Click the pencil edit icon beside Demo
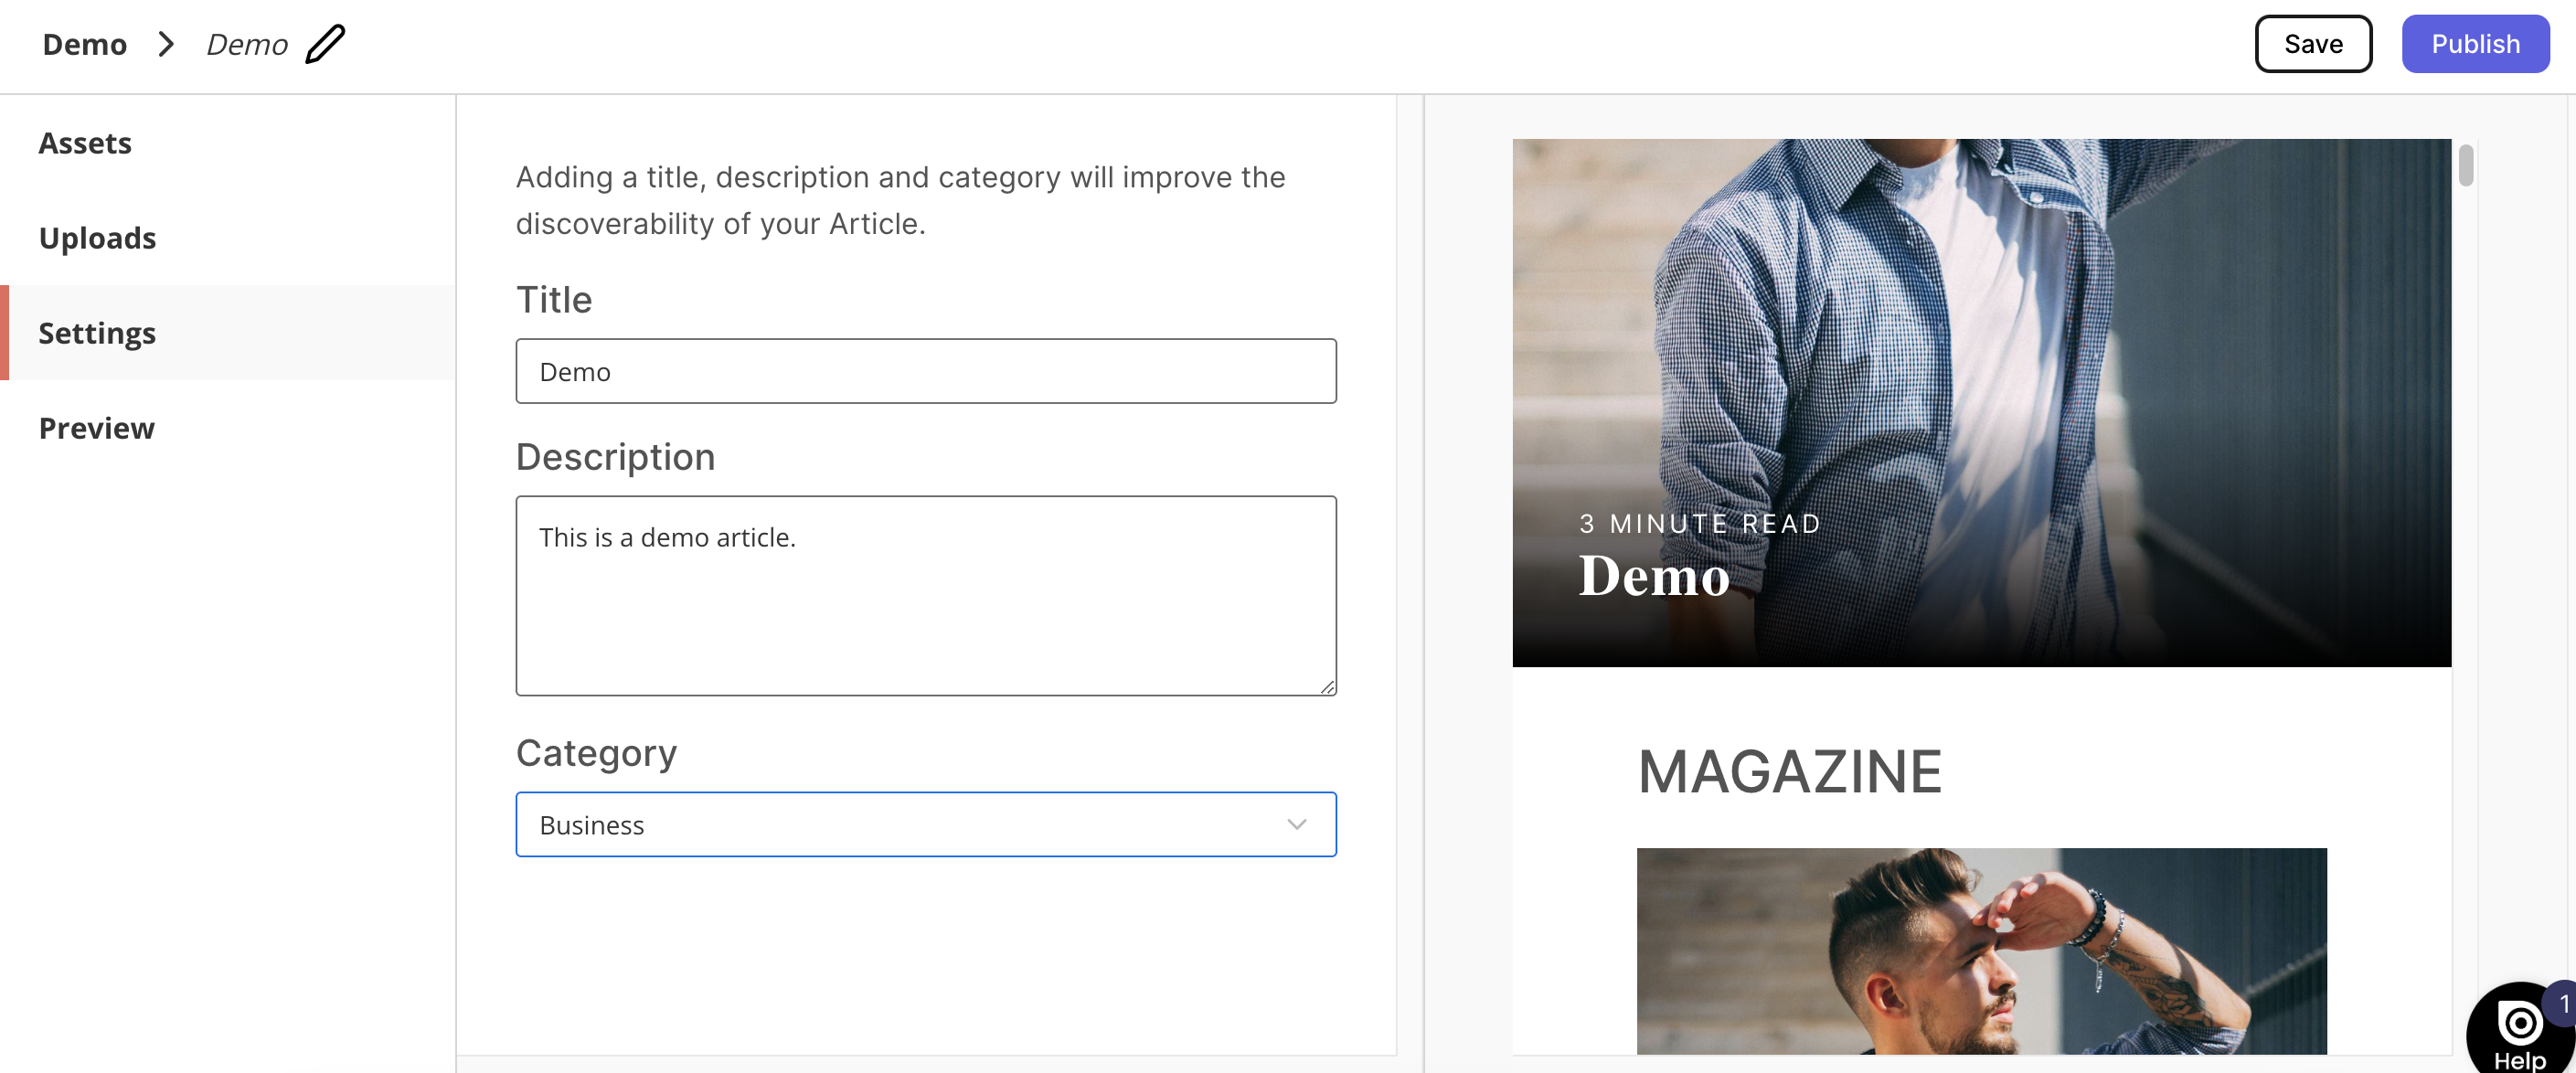 coord(325,44)
